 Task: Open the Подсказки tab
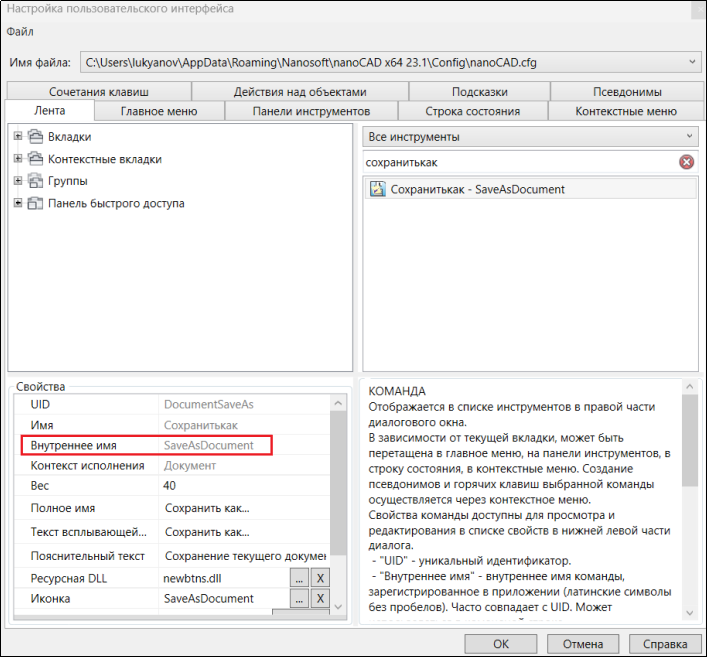pyautogui.click(x=480, y=92)
